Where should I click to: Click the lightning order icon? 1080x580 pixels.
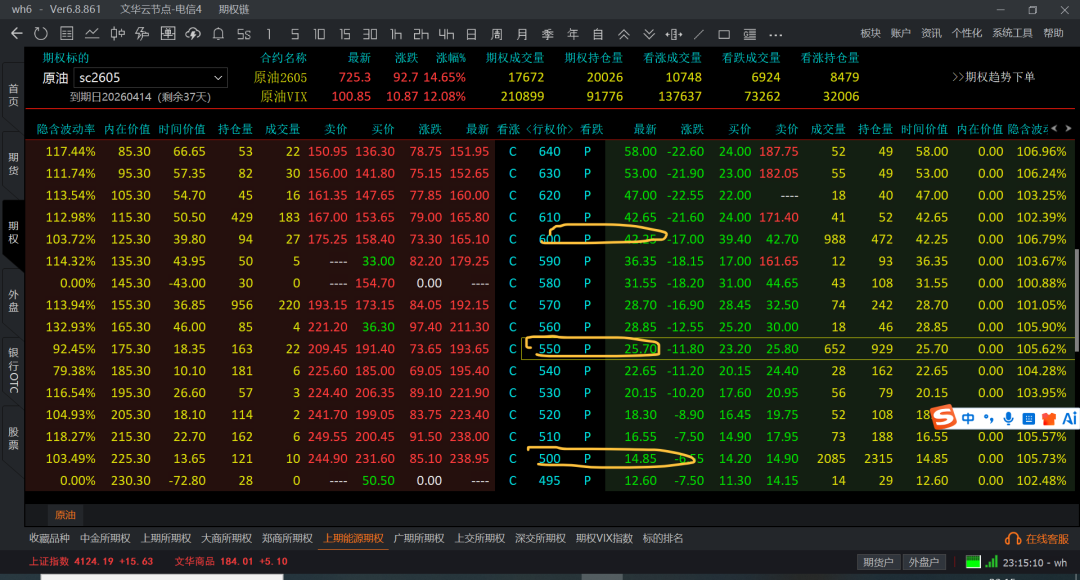(x=143, y=34)
